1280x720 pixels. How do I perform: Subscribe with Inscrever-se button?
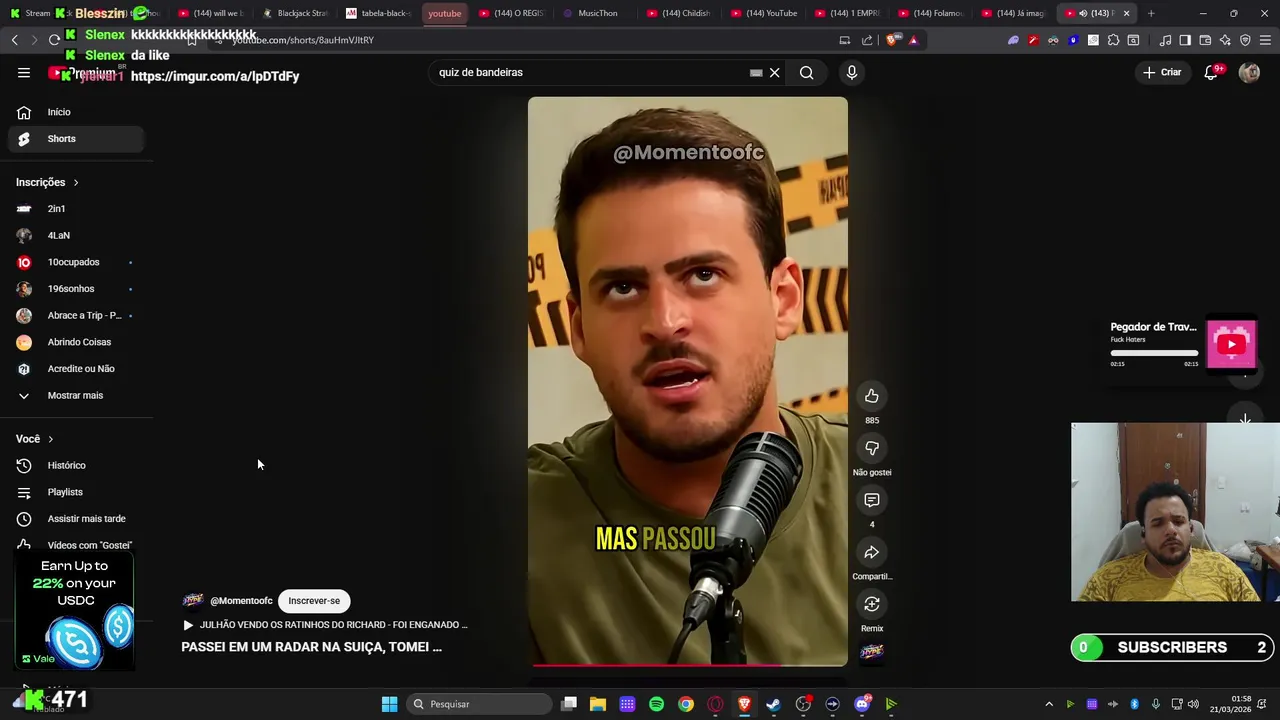click(314, 601)
